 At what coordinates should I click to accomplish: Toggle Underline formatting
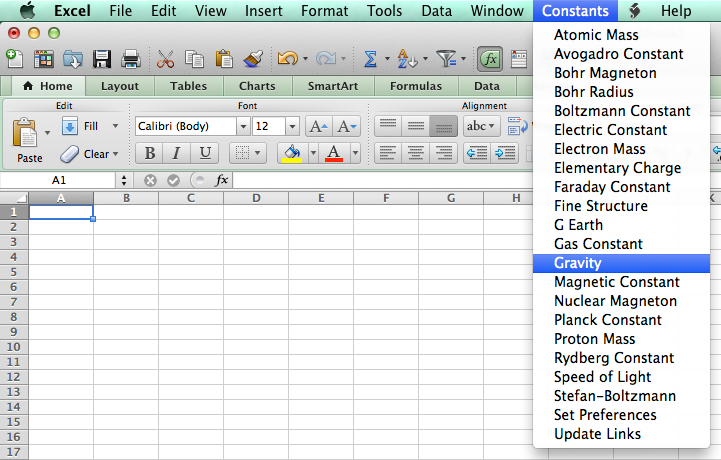pyautogui.click(x=205, y=153)
